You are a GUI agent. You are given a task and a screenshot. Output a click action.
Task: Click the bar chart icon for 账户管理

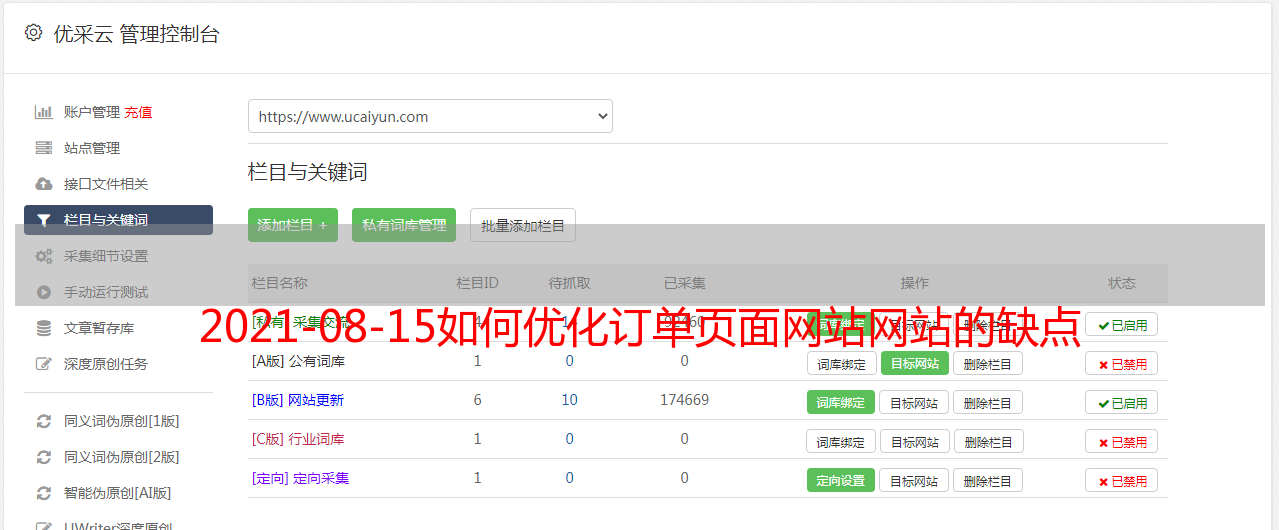pos(44,112)
